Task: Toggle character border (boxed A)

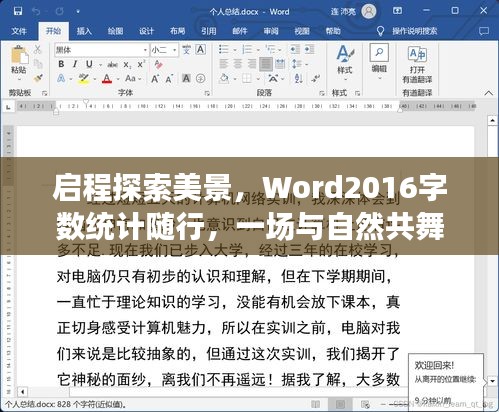Action: pos(200,50)
